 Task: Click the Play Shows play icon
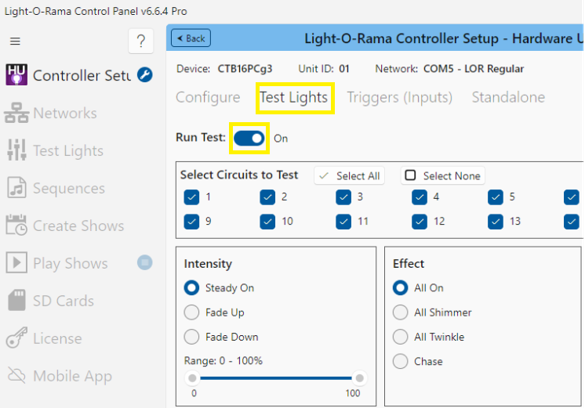(x=16, y=263)
